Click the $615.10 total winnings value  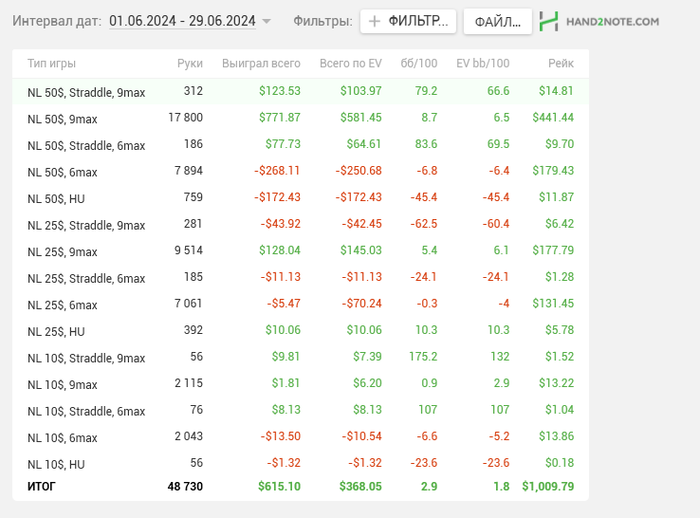279,486
